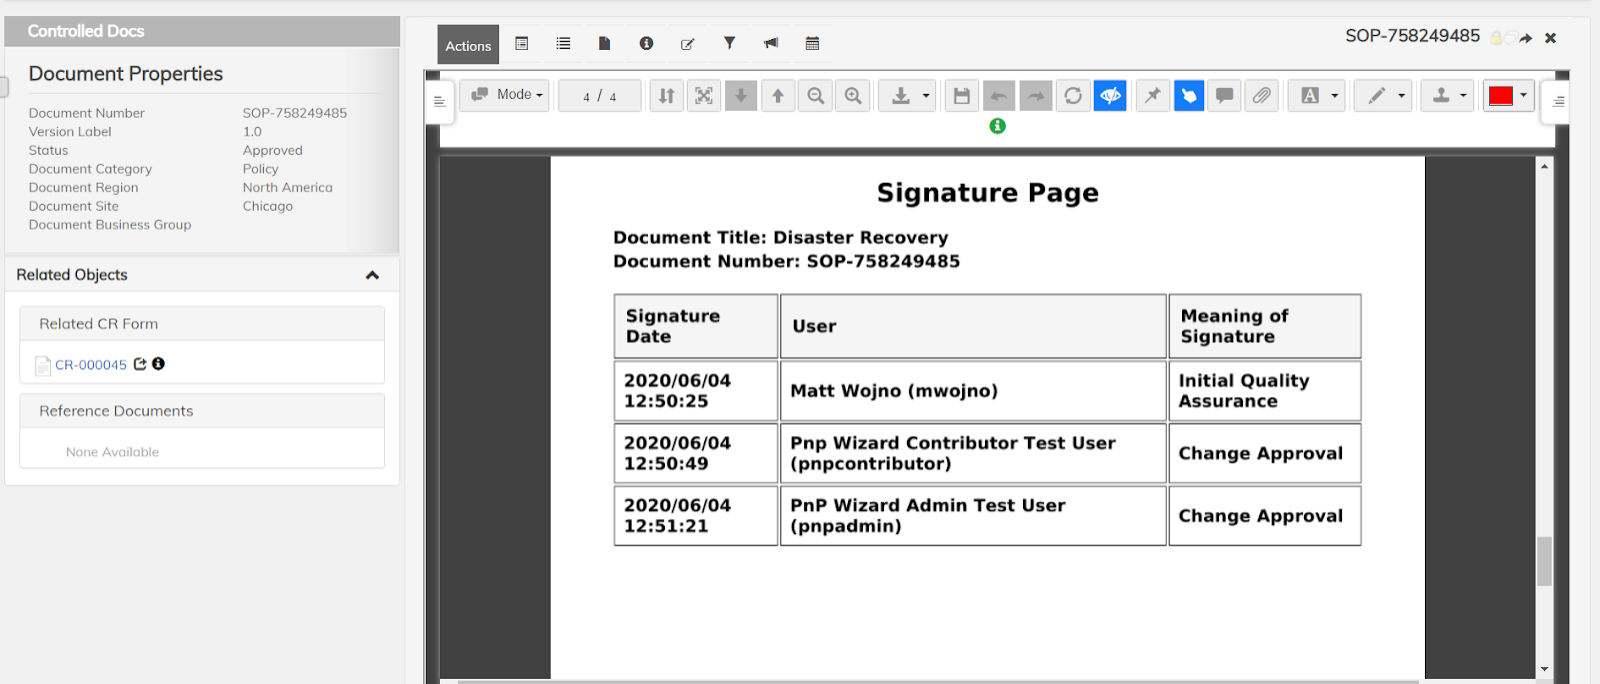1600x684 pixels.
Task: Click the fit-to-screen icon in viewer toolbar
Action: (704, 96)
